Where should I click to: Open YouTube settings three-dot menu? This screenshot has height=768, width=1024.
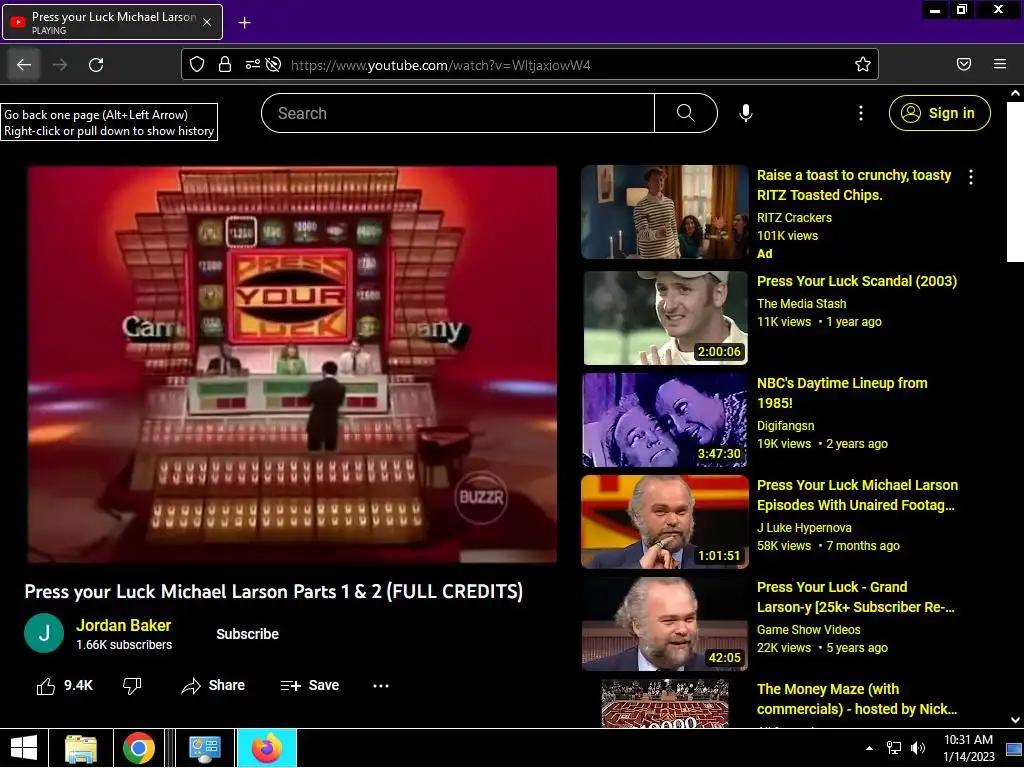coord(861,113)
